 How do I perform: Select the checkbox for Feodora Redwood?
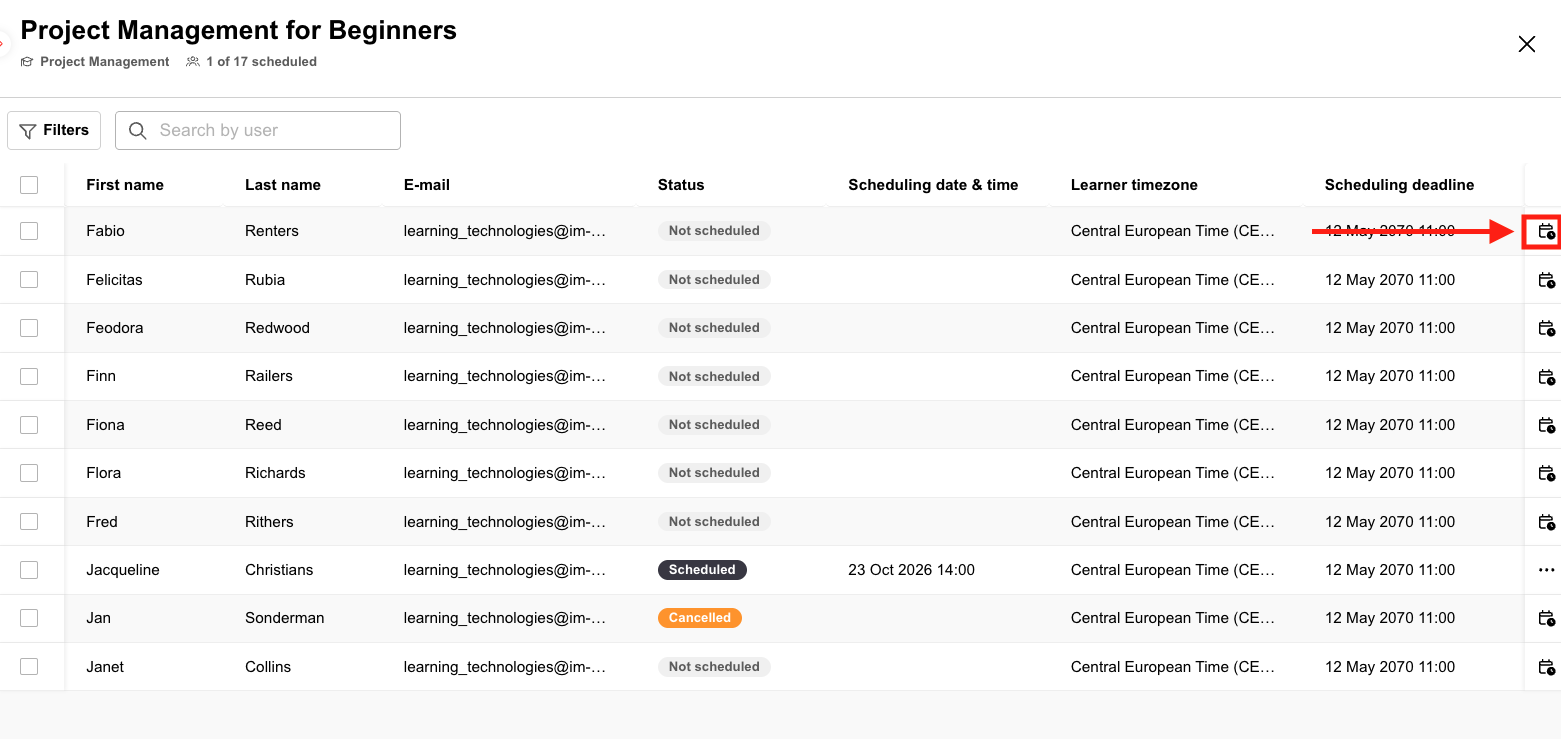(x=29, y=328)
